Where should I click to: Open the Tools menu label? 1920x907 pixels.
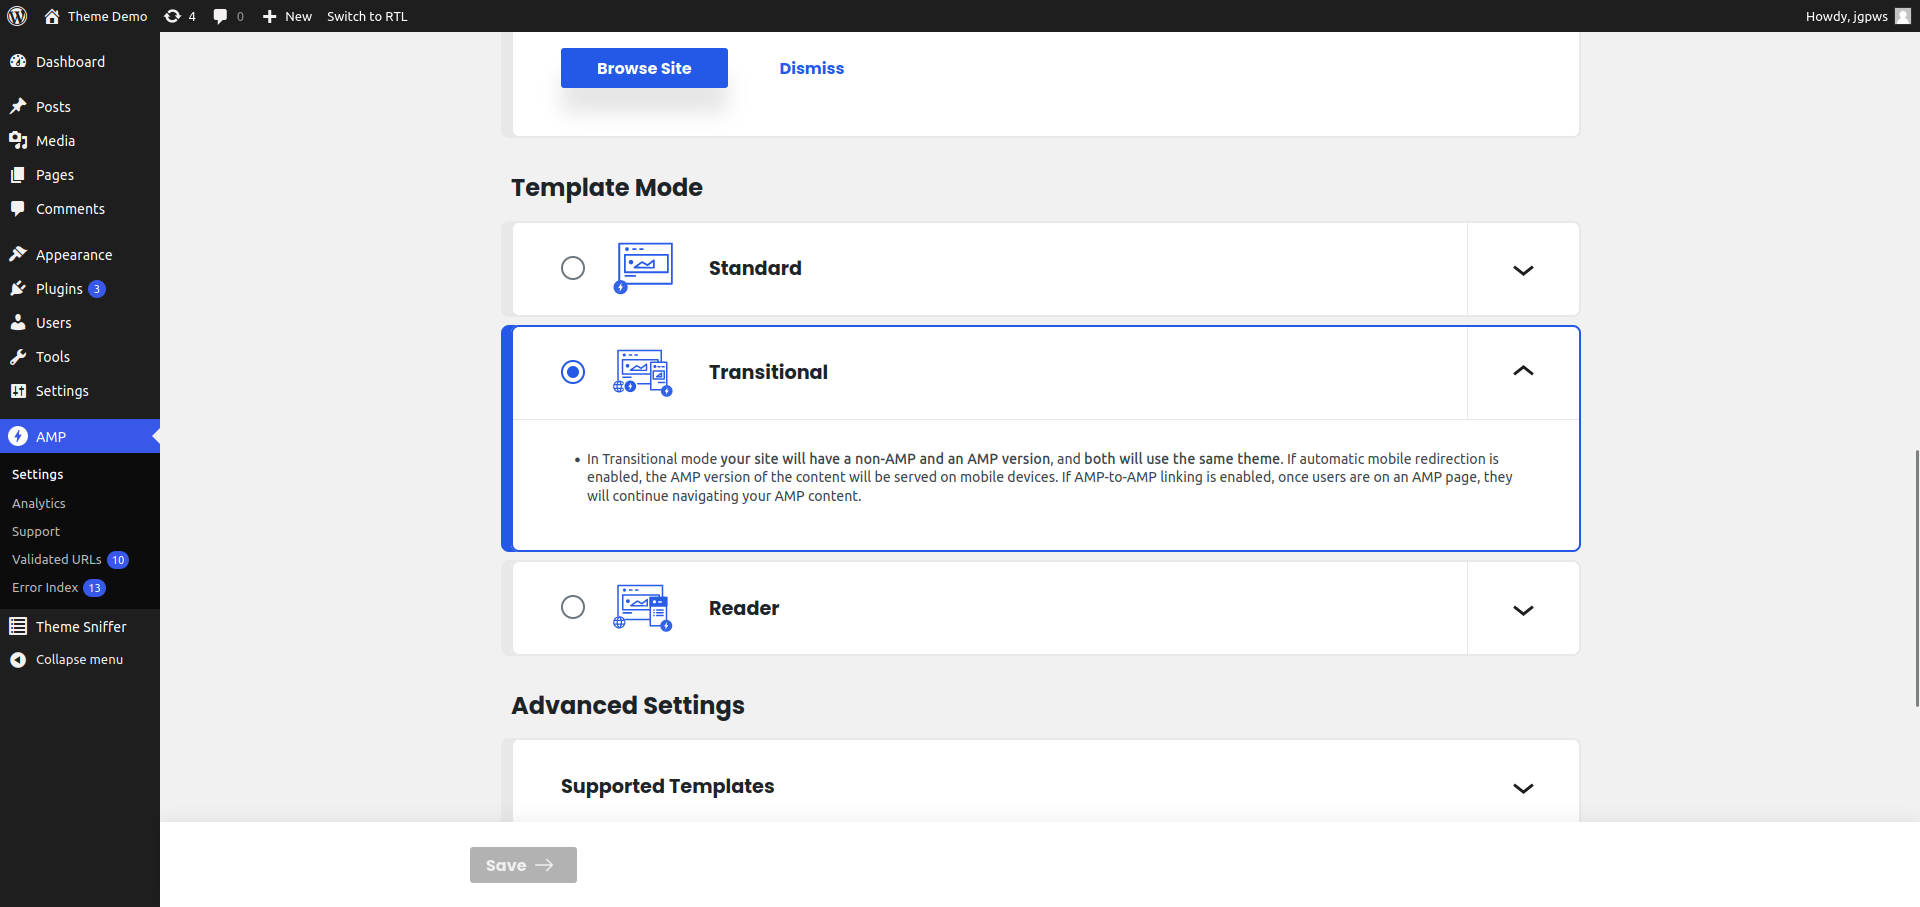point(53,357)
